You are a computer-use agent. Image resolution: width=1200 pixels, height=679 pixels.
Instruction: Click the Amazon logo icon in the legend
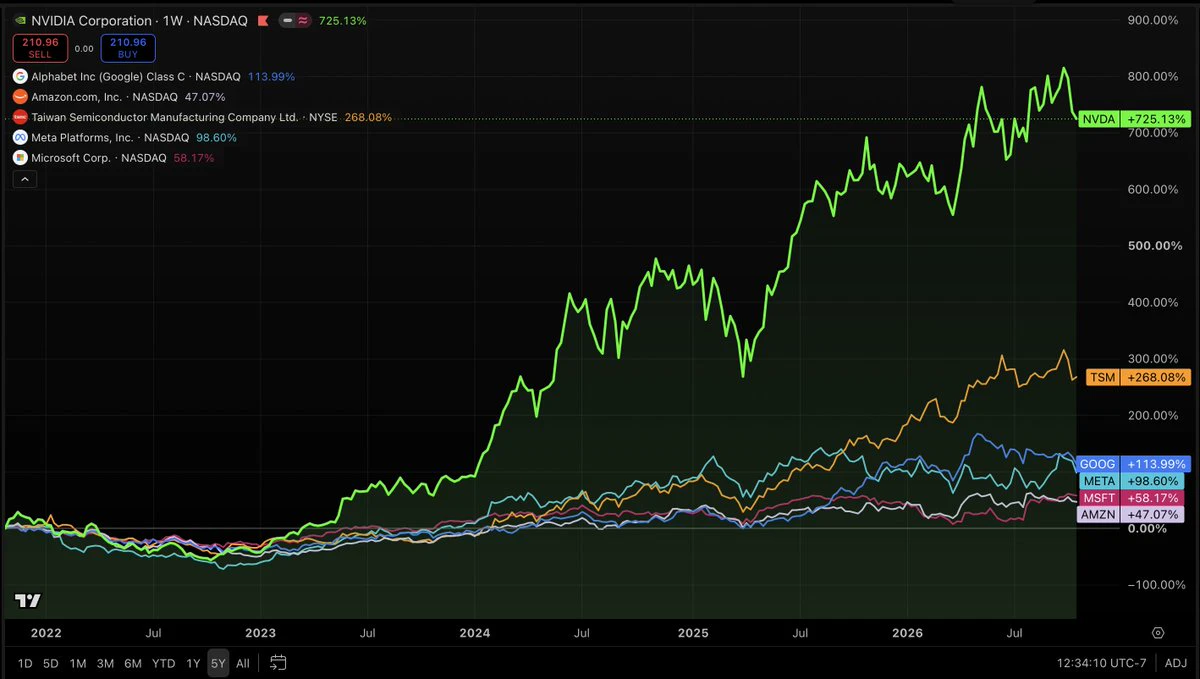tap(19, 97)
